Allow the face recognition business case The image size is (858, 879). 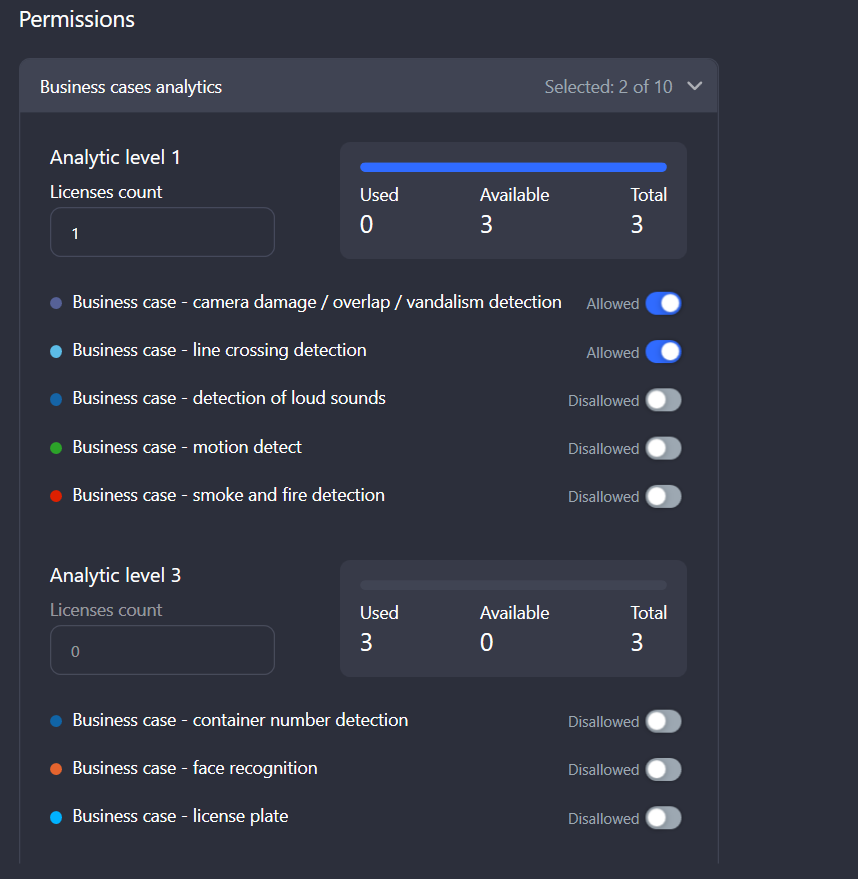tap(663, 769)
